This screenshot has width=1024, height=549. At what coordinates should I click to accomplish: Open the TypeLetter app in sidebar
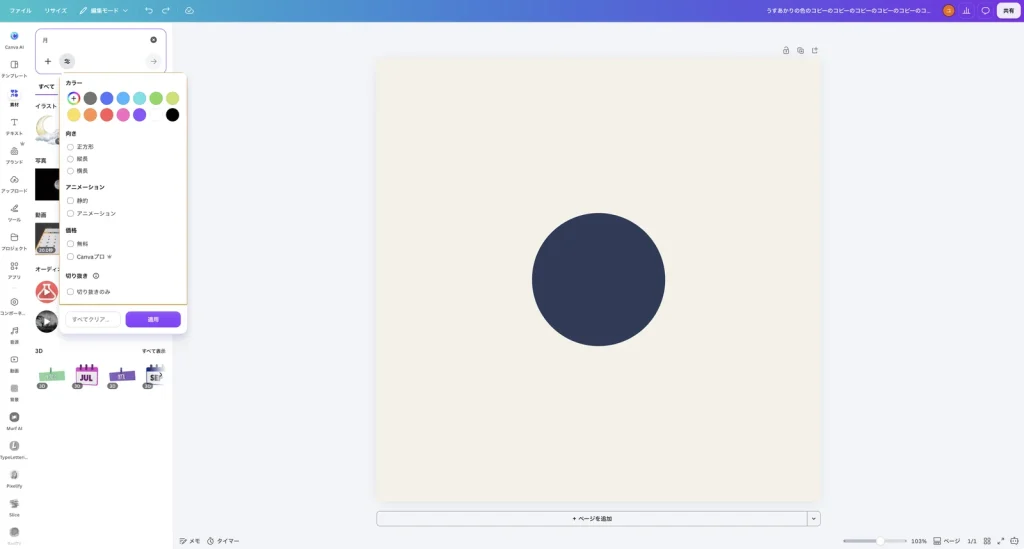(14, 450)
